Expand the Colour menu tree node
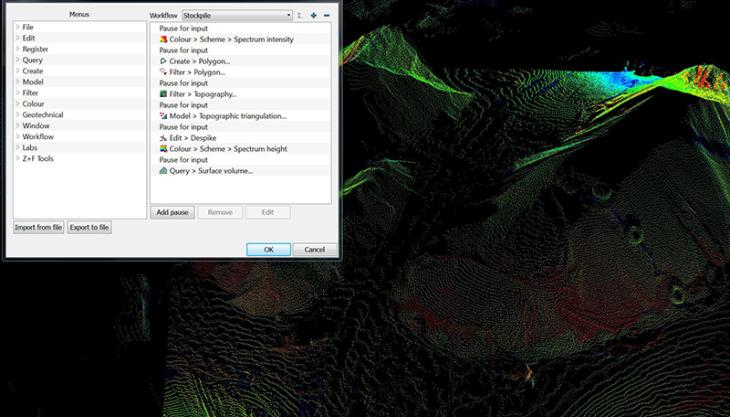 pyautogui.click(x=18, y=104)
